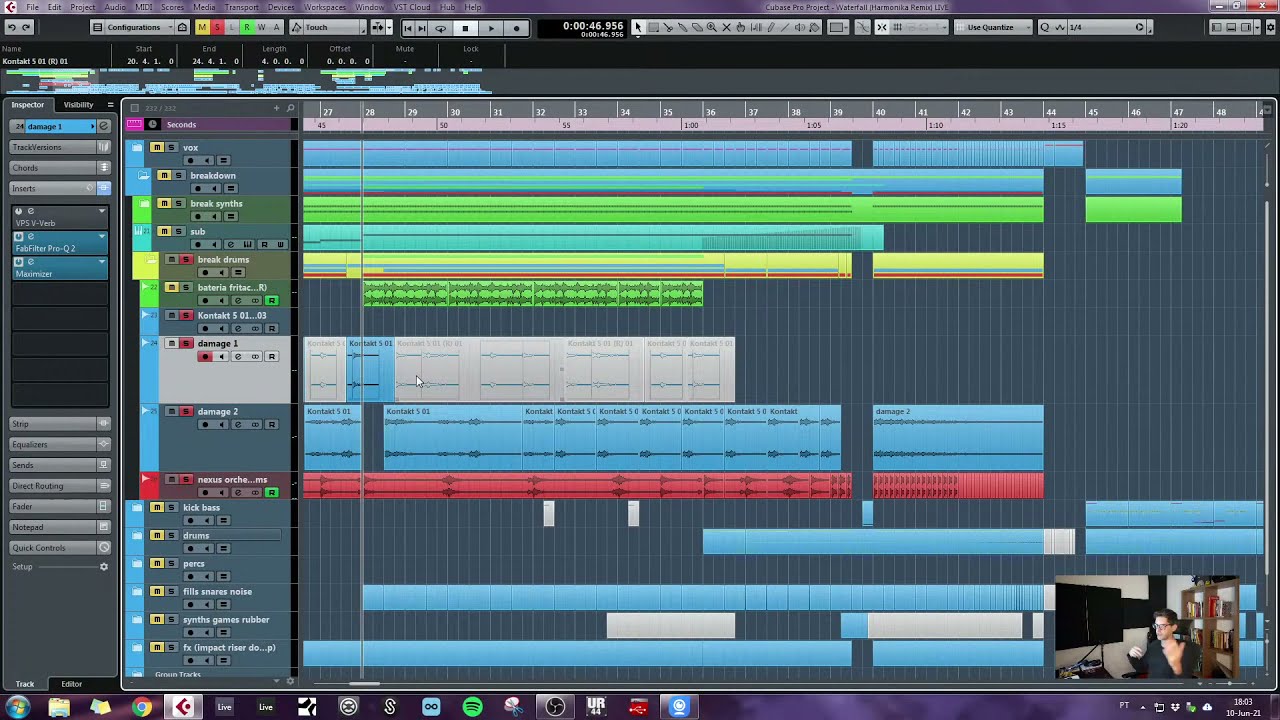Viewport: 1280px width, 720px height.
Task: Expand the Quick Controls inspector section
Action: coord(59,548)
